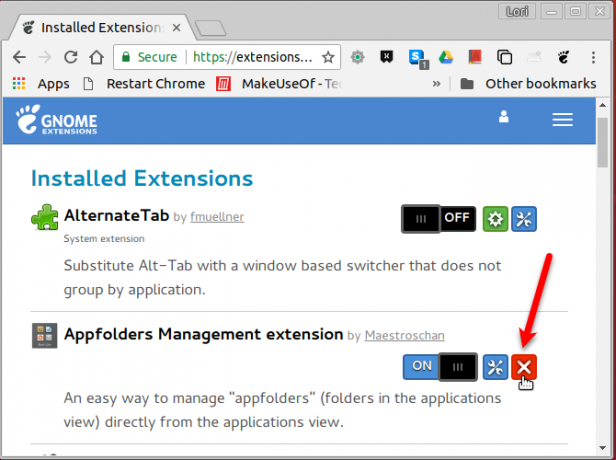Image resolution: width=616 pixels, height=460 pixels.
Task: Click the red book extension icon
Action: (x=475, y=57)
